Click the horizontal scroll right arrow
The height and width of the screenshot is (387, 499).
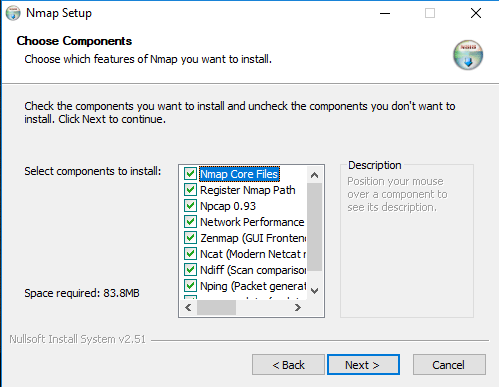click(x=298, y=307)
